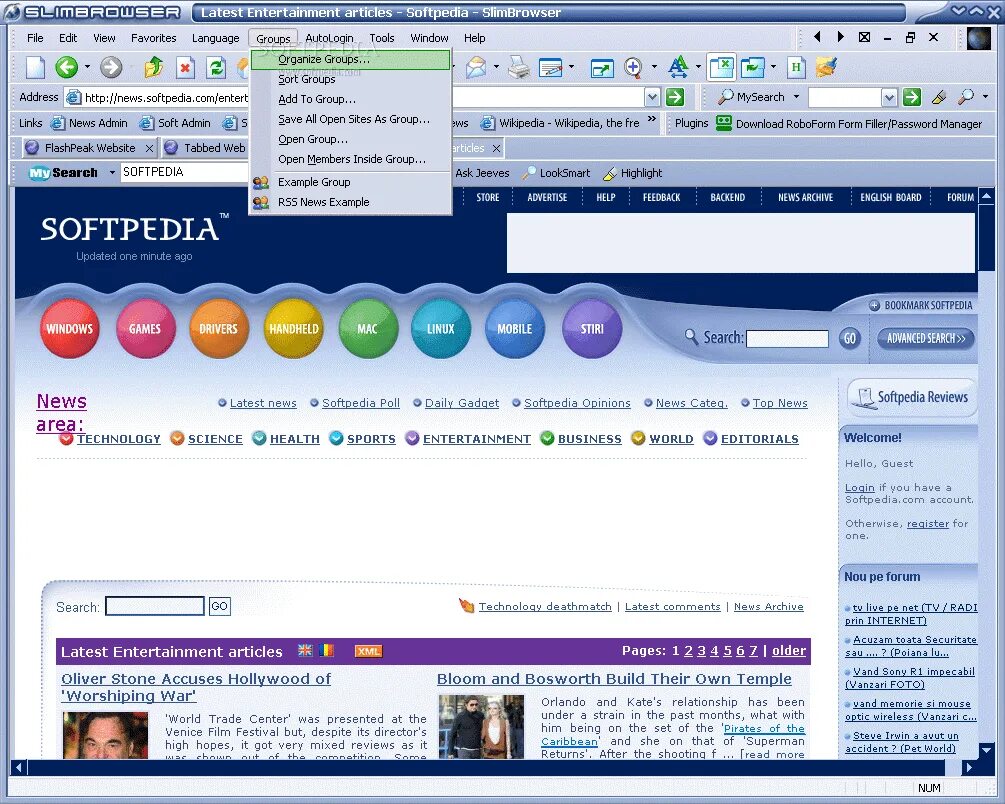
Task: Switch to FlashPeak Website tab
Action: coord(89,148)
